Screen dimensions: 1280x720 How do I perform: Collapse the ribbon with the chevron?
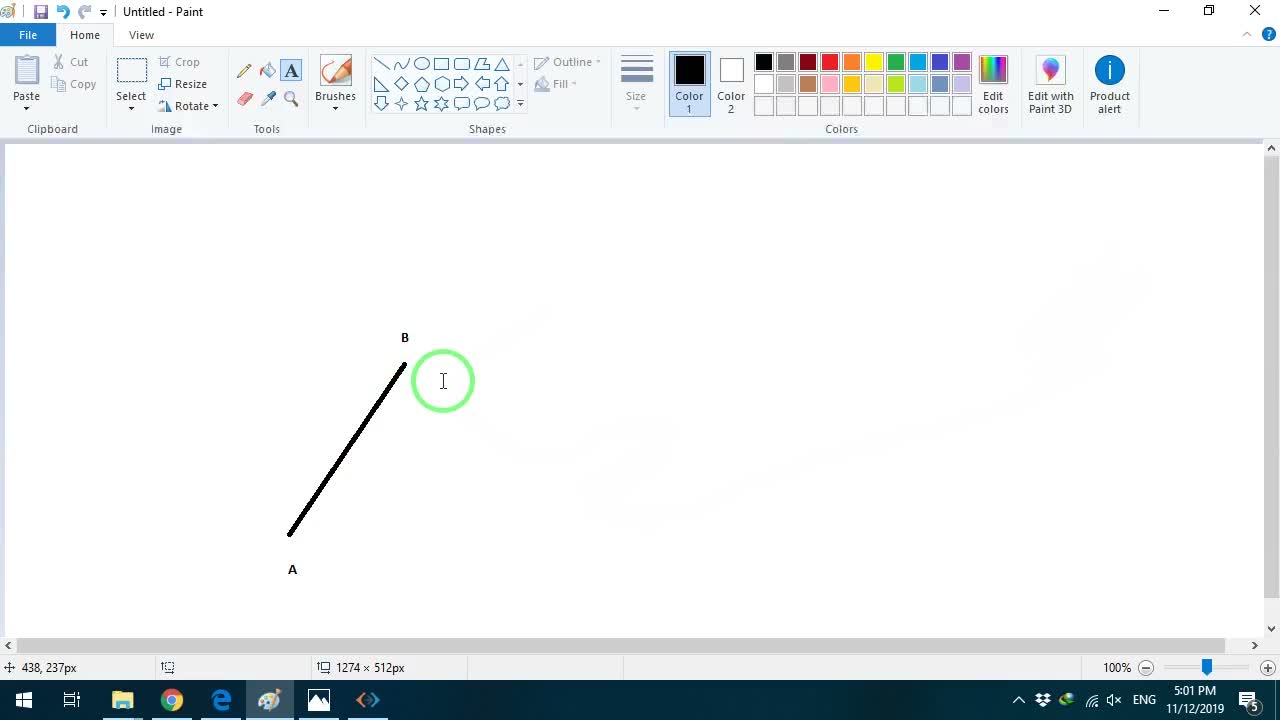click(x=1247, y=34)
